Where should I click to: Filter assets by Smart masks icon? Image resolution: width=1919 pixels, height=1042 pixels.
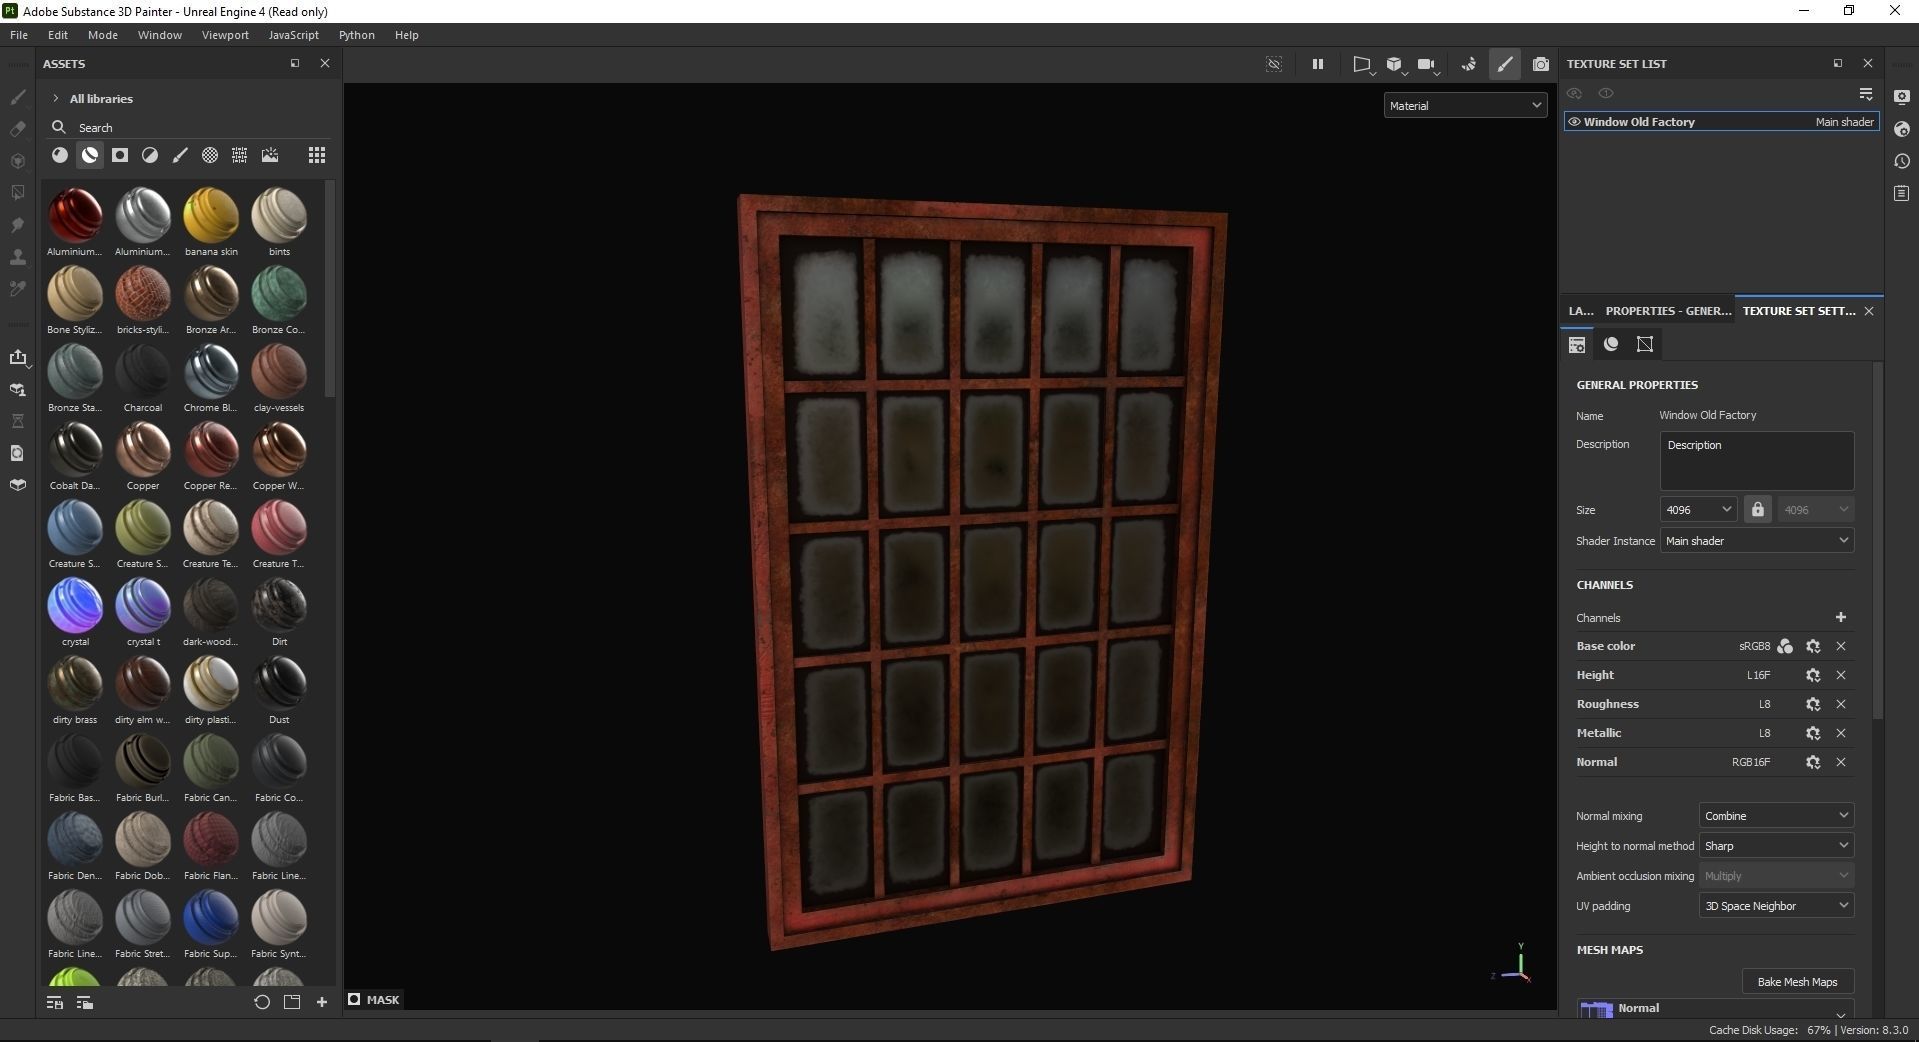120,155
